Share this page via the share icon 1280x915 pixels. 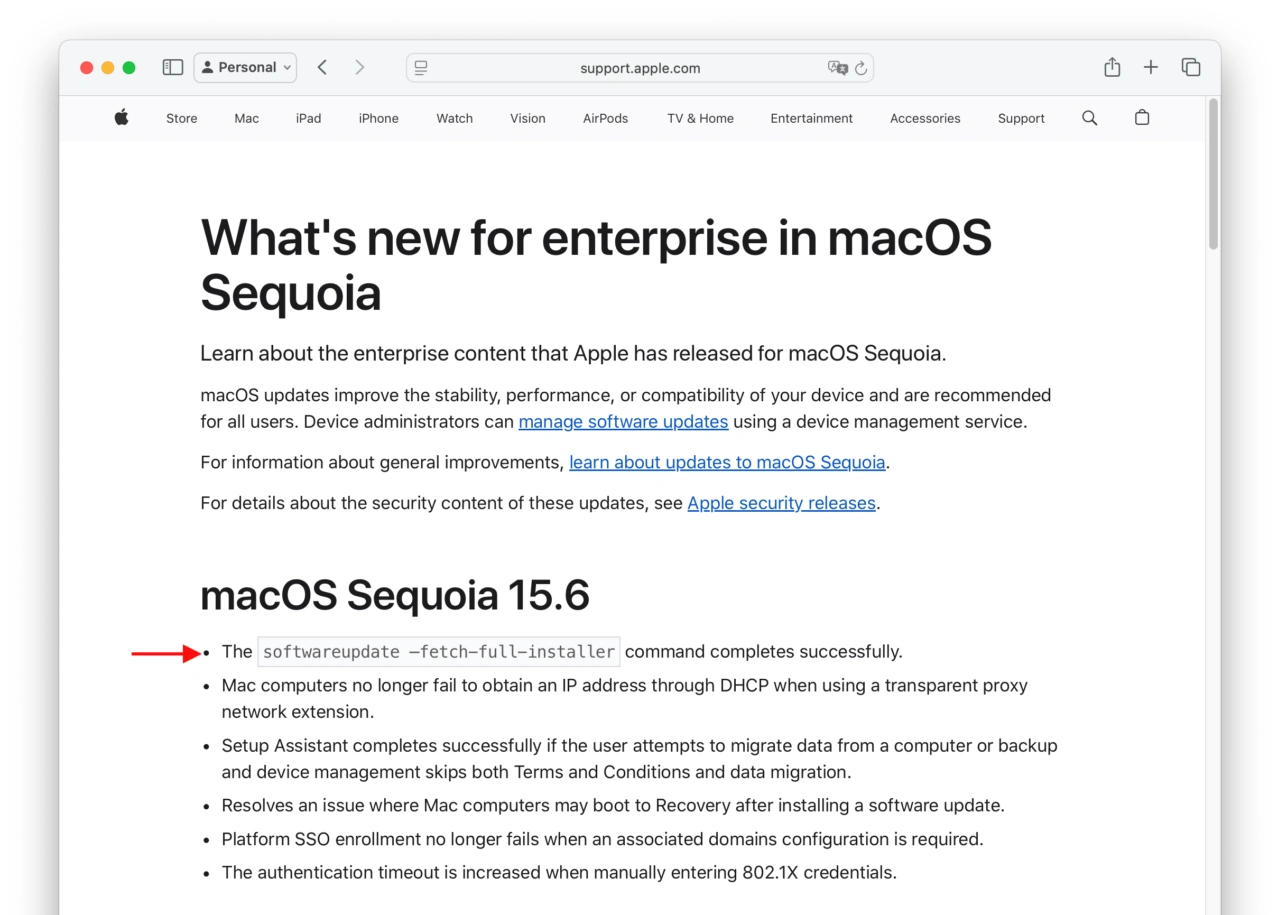(1111, 67)
